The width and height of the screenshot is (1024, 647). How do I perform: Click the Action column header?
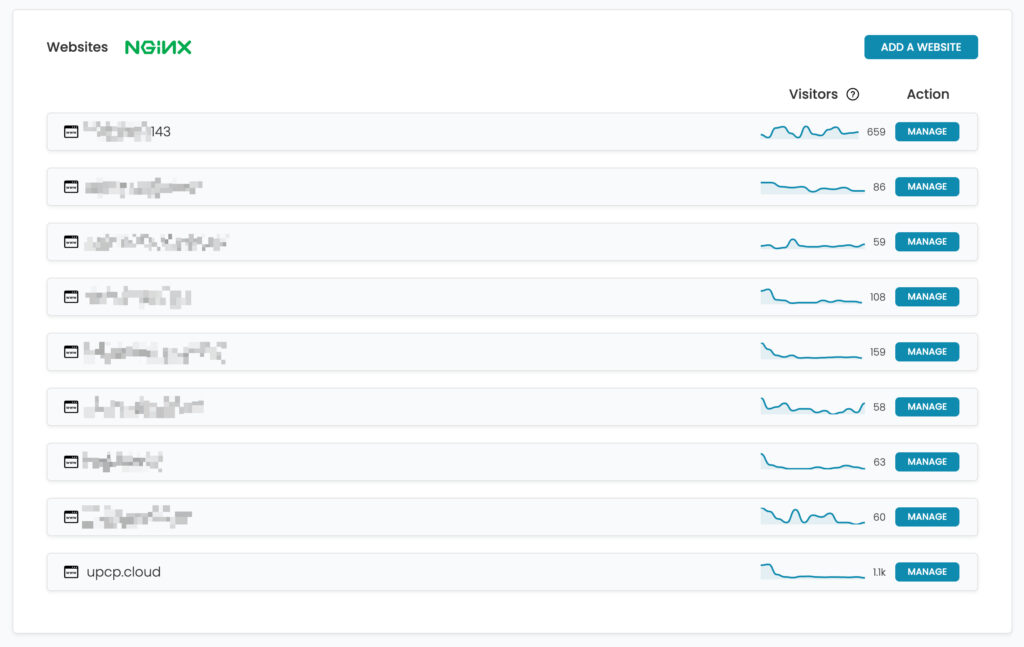[x=927, y=93]
